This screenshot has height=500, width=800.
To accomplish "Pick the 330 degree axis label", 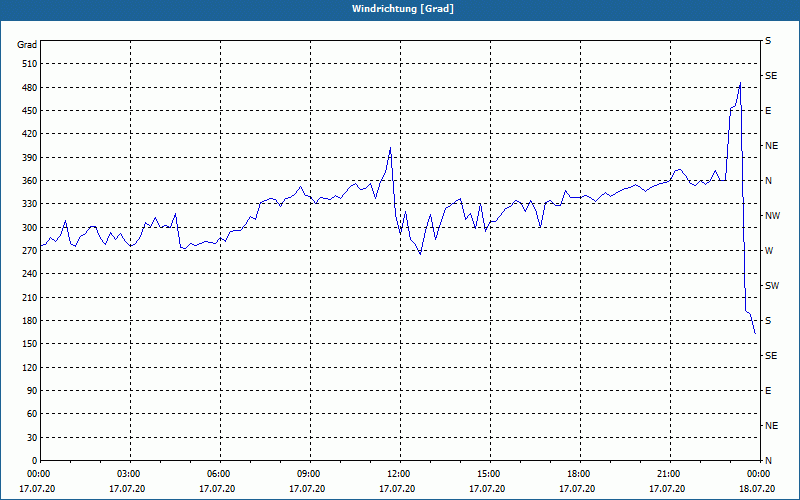I will 30,204.
